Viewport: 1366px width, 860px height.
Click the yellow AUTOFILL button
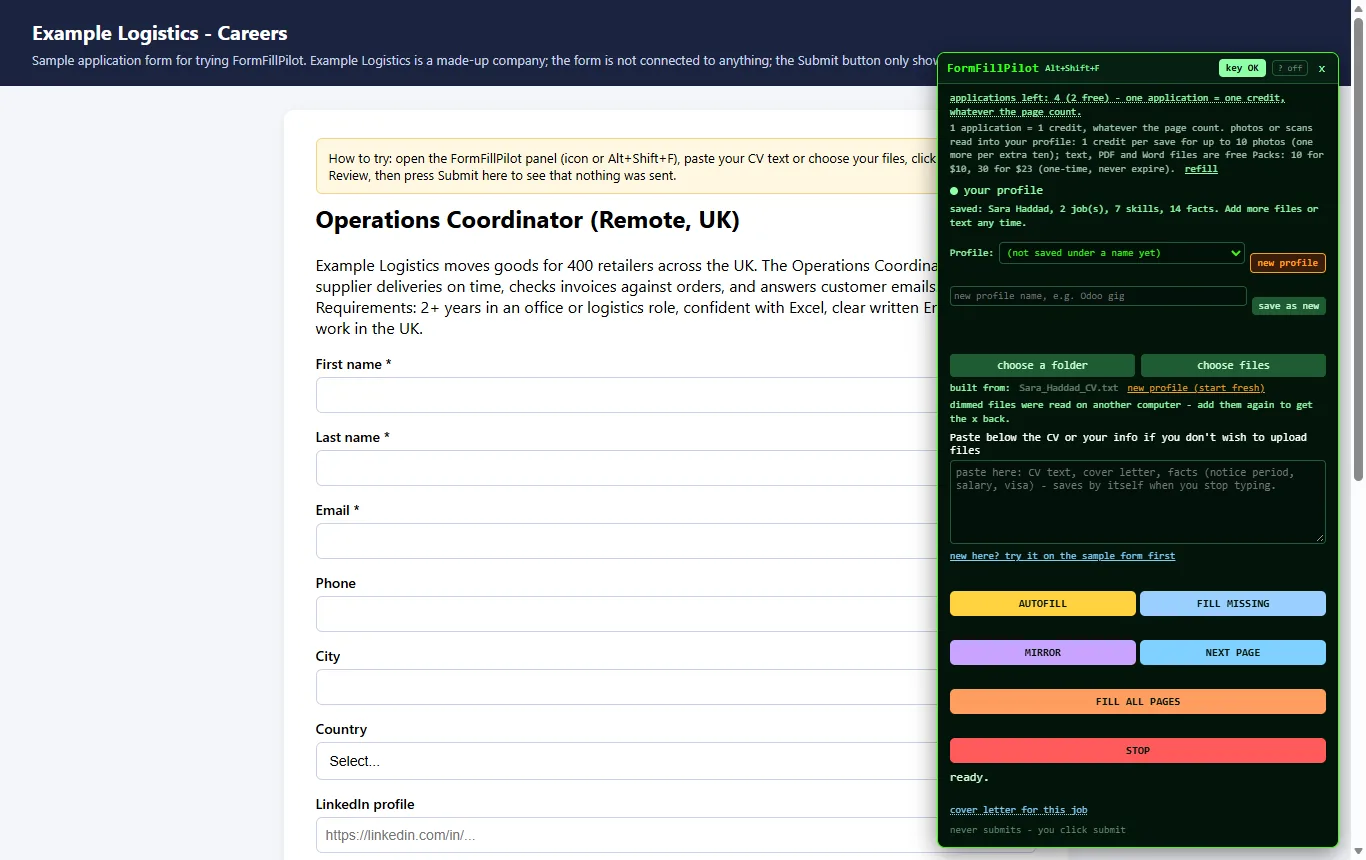click(1043, 604)
